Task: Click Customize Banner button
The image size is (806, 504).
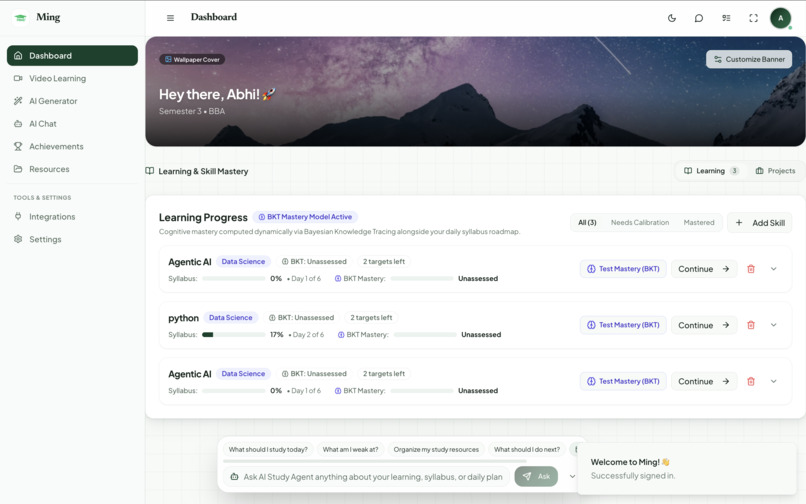Action: tap(749, 59)
